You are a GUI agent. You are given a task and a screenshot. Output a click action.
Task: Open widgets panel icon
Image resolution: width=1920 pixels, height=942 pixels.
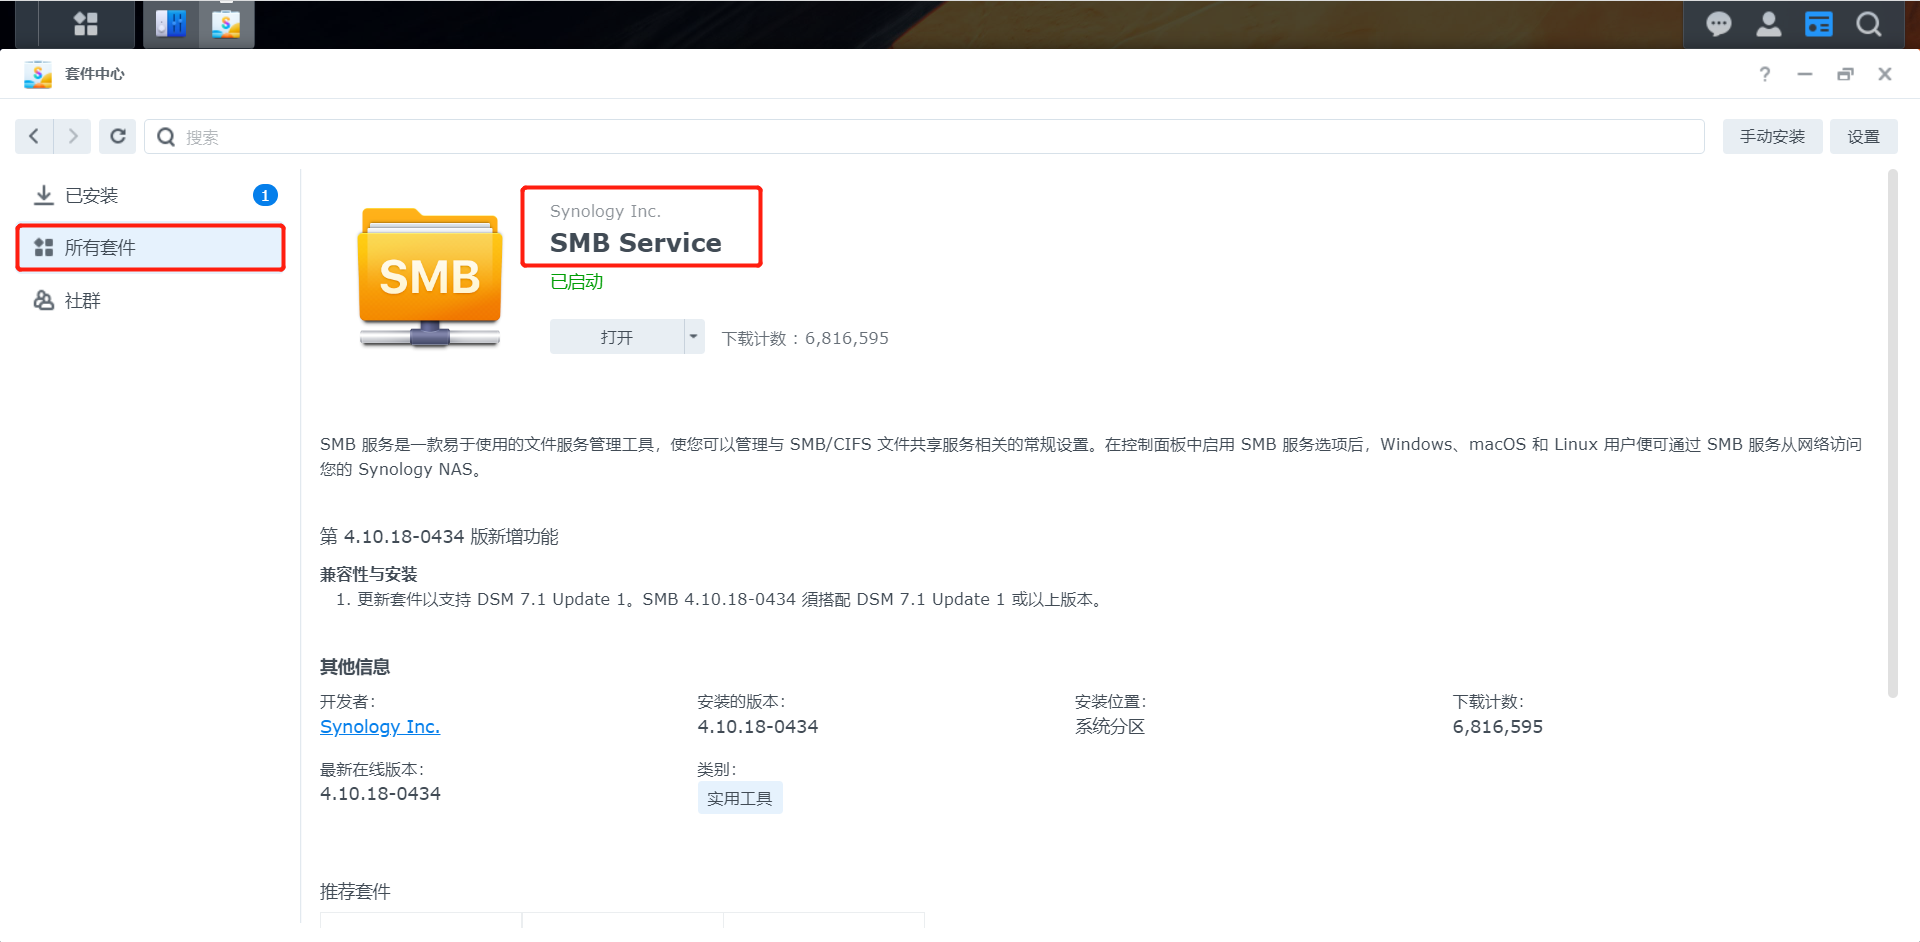click(x=1818, y=24)
